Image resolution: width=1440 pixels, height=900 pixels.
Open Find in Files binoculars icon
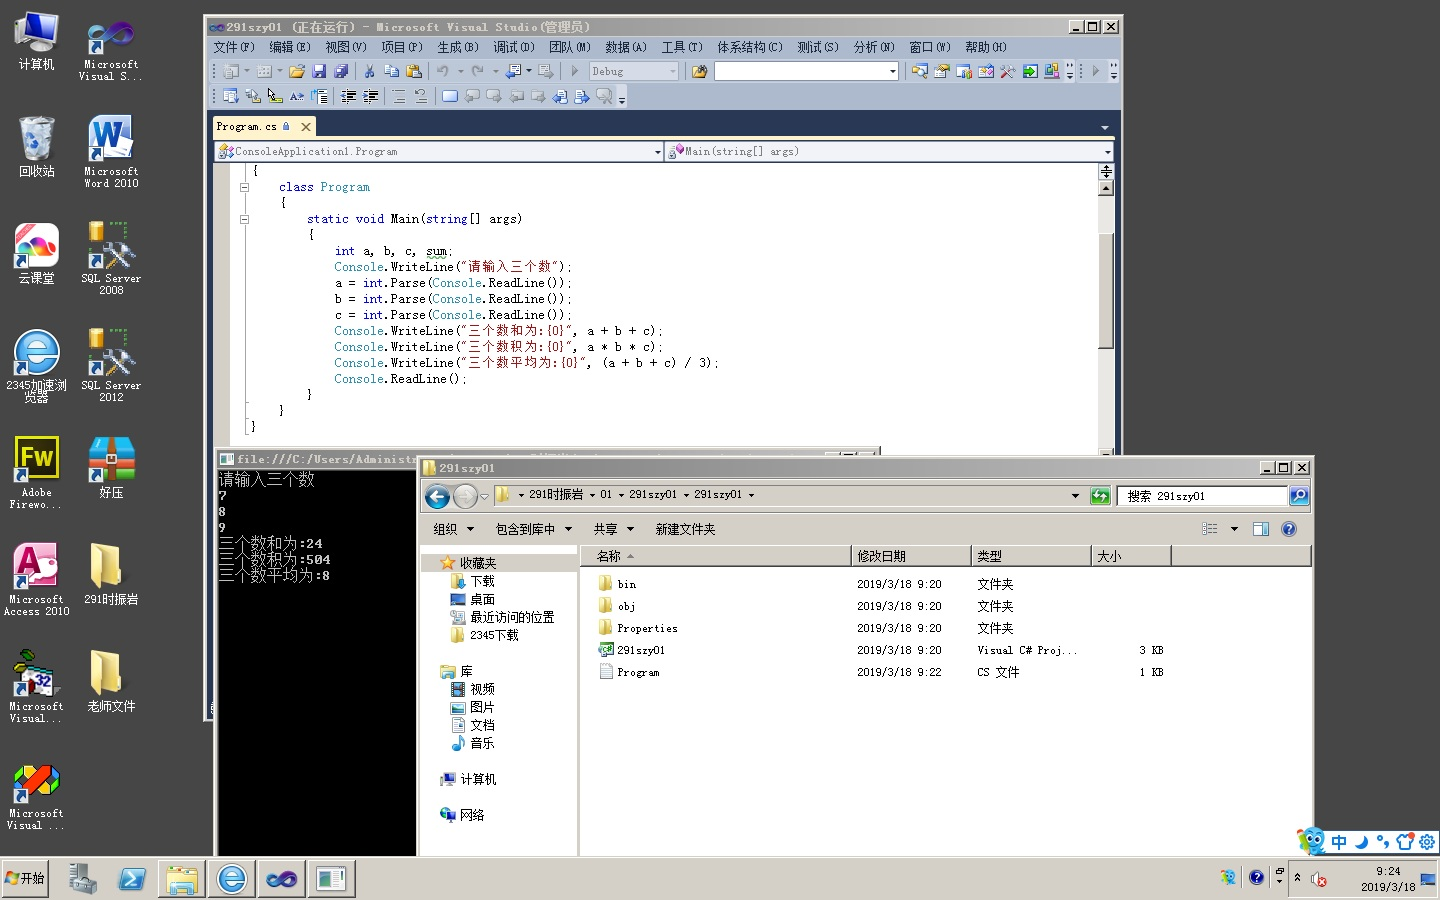(700, 71)
